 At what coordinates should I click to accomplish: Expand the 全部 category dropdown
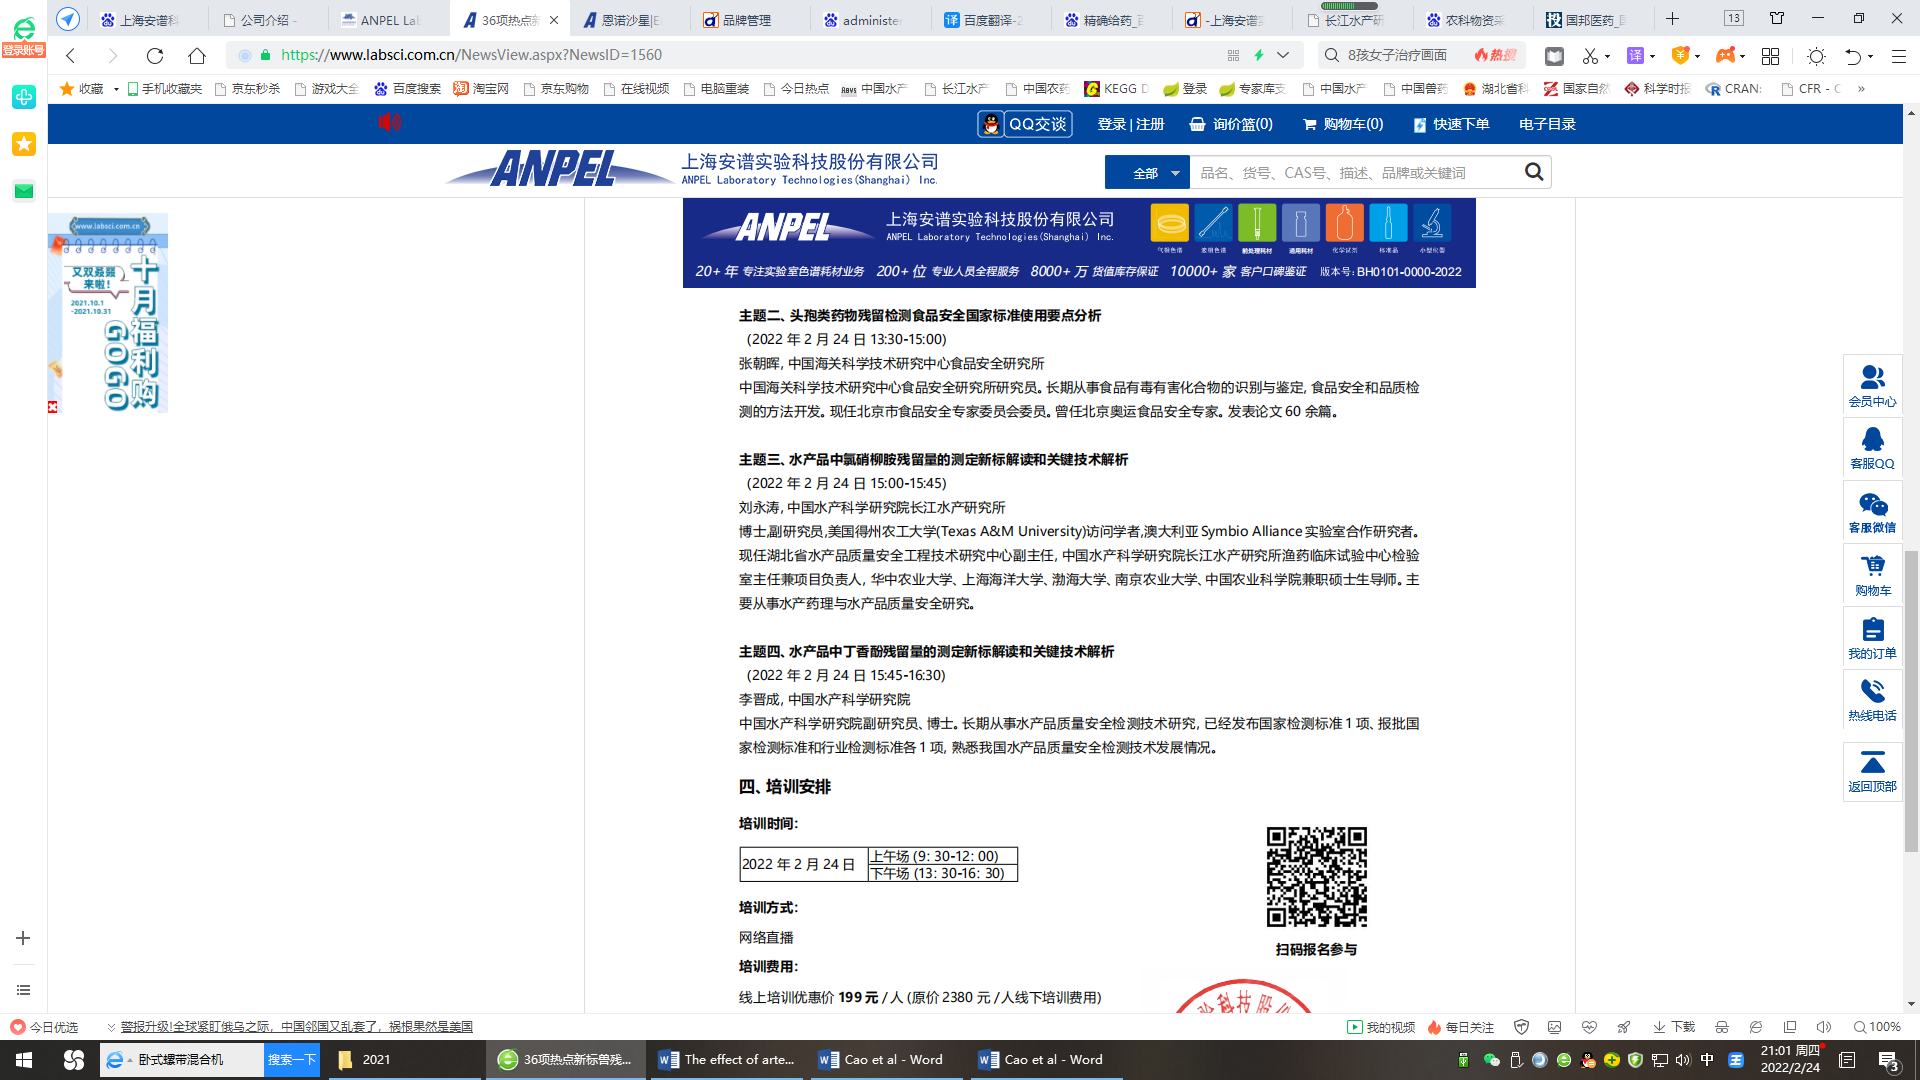coord(1147,172)
